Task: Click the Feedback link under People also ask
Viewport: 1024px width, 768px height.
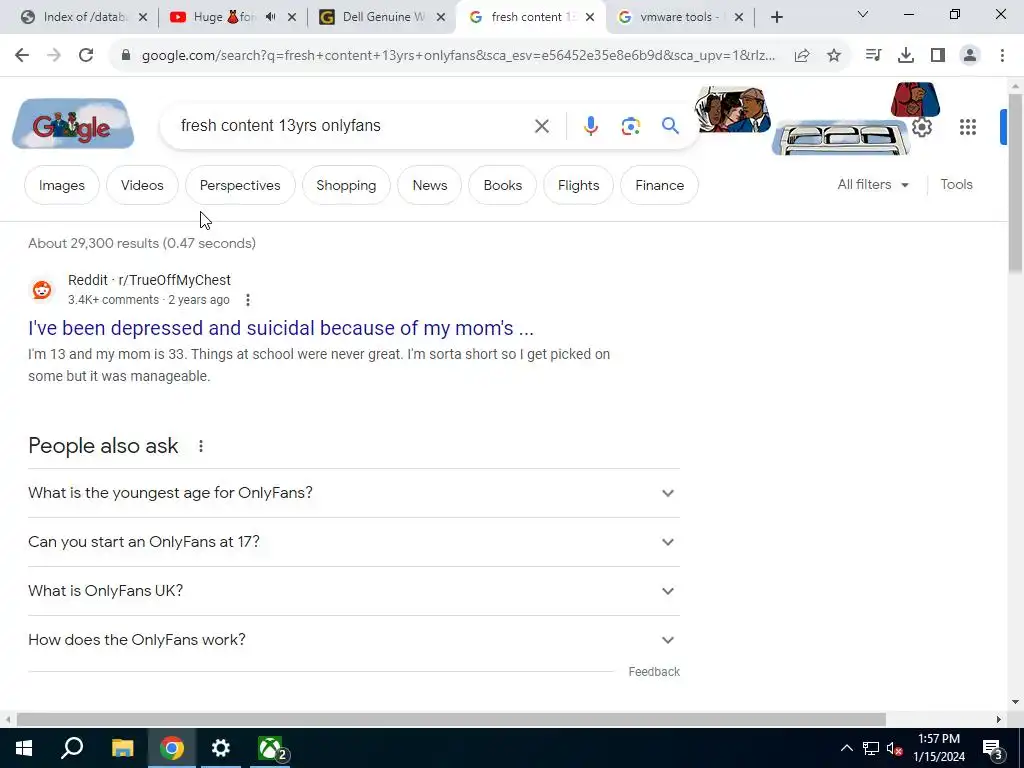Action: click(x=654, y=672)
